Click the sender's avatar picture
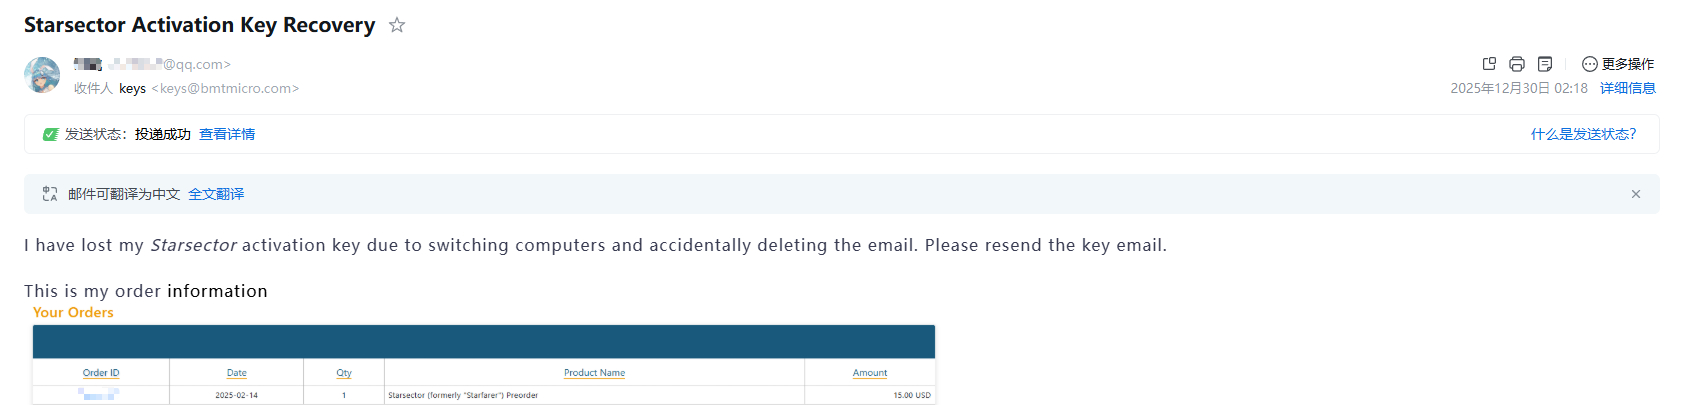1684x418 pixels. point(42,75)
